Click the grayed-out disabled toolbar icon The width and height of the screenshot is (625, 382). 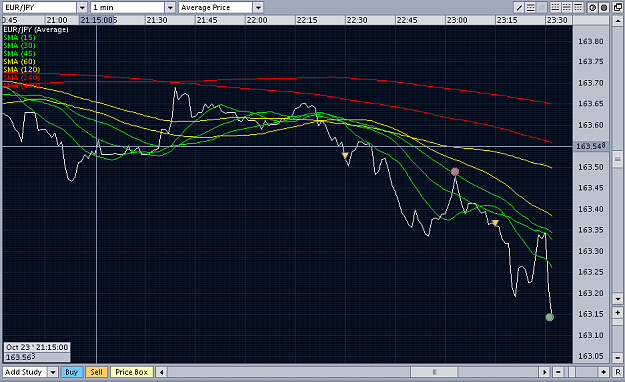(x=541, y=8)
